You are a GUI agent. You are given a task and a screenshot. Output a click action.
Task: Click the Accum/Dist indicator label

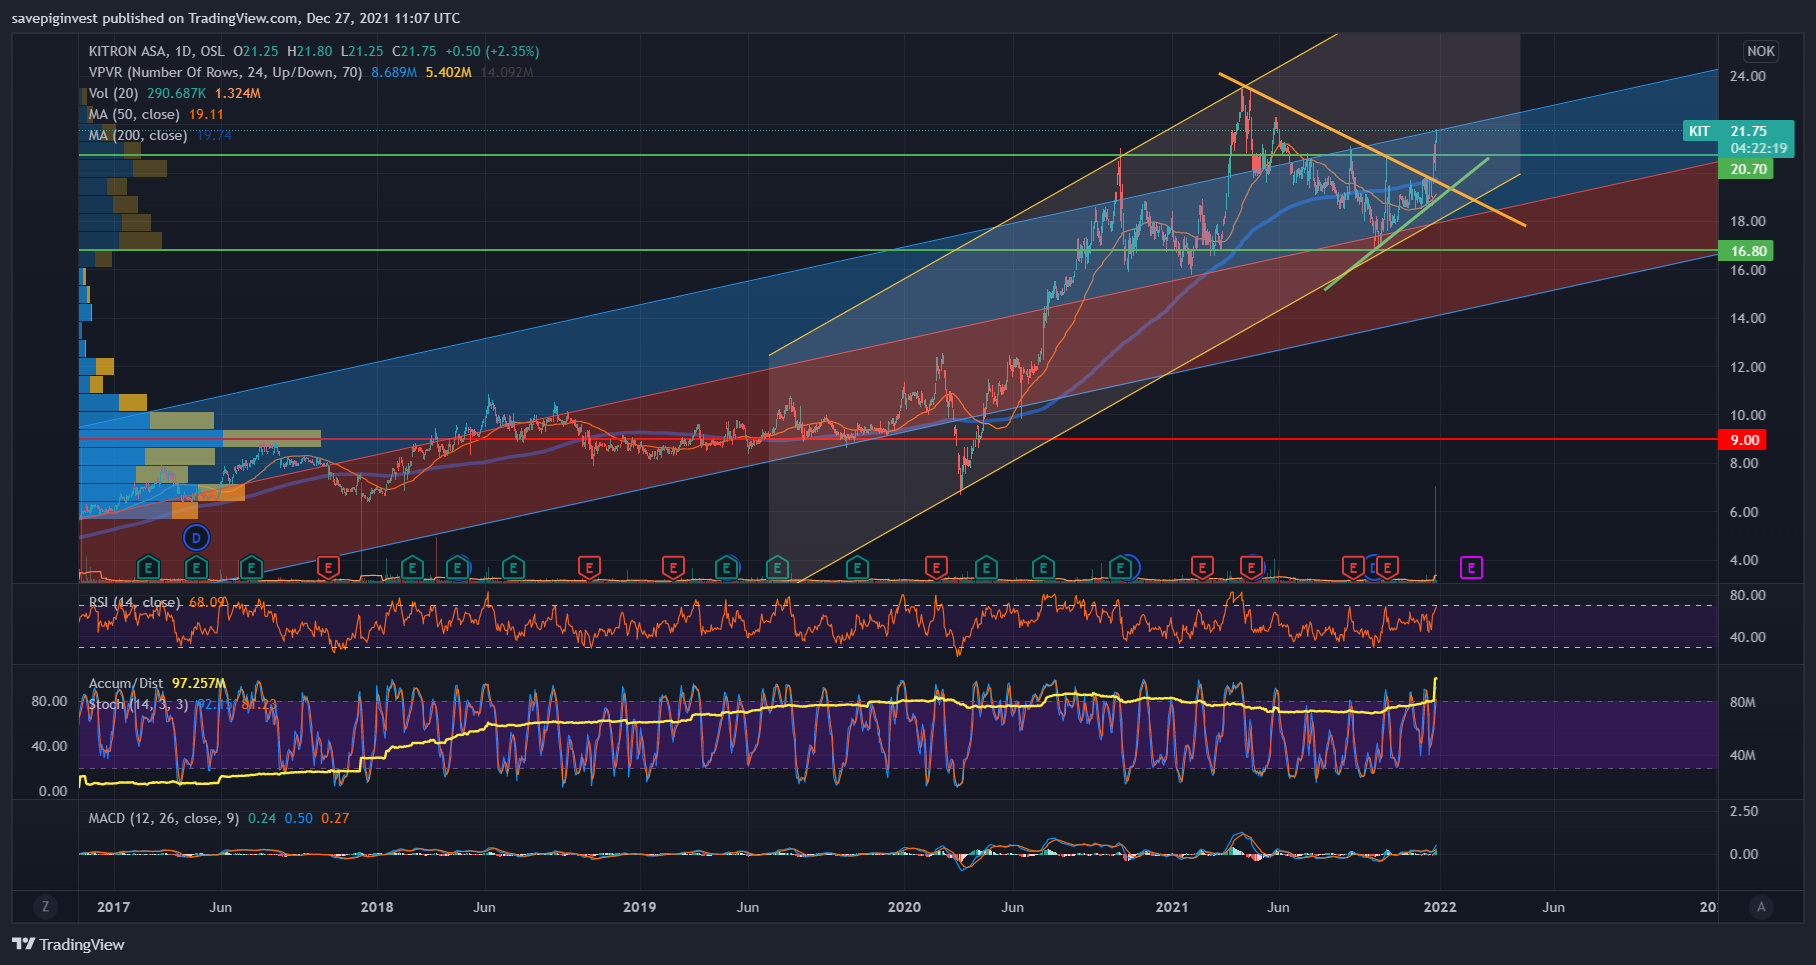(x=126, y=683)
